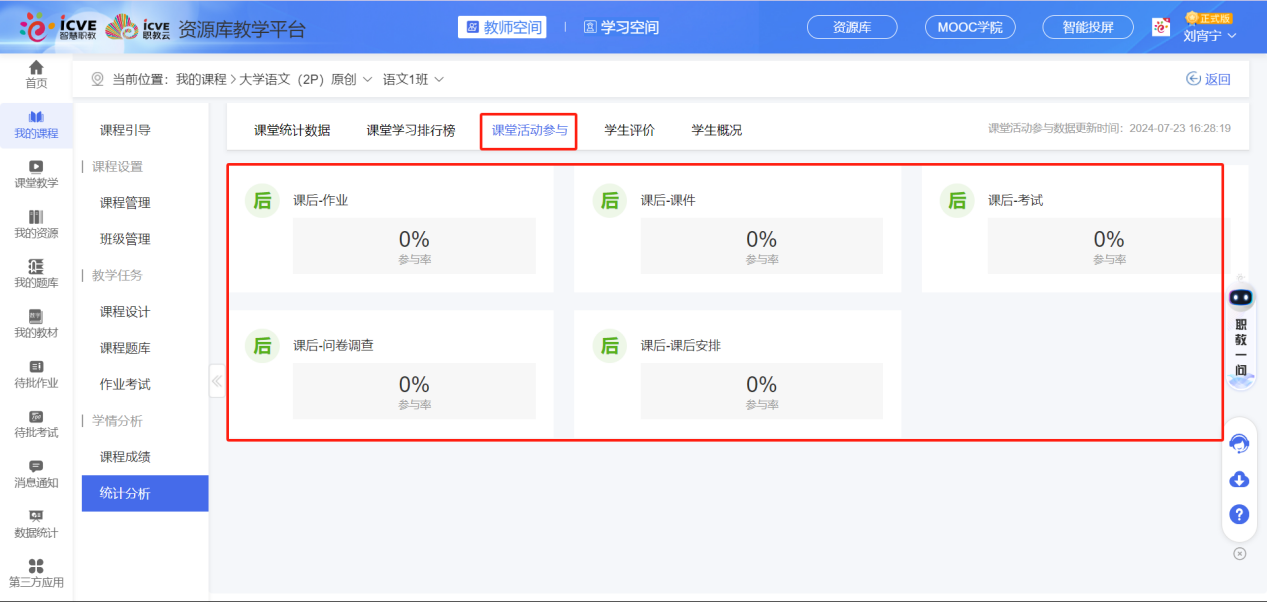
Task: Open the 首页 home icon in sidebar
Action: pos(36,73)
